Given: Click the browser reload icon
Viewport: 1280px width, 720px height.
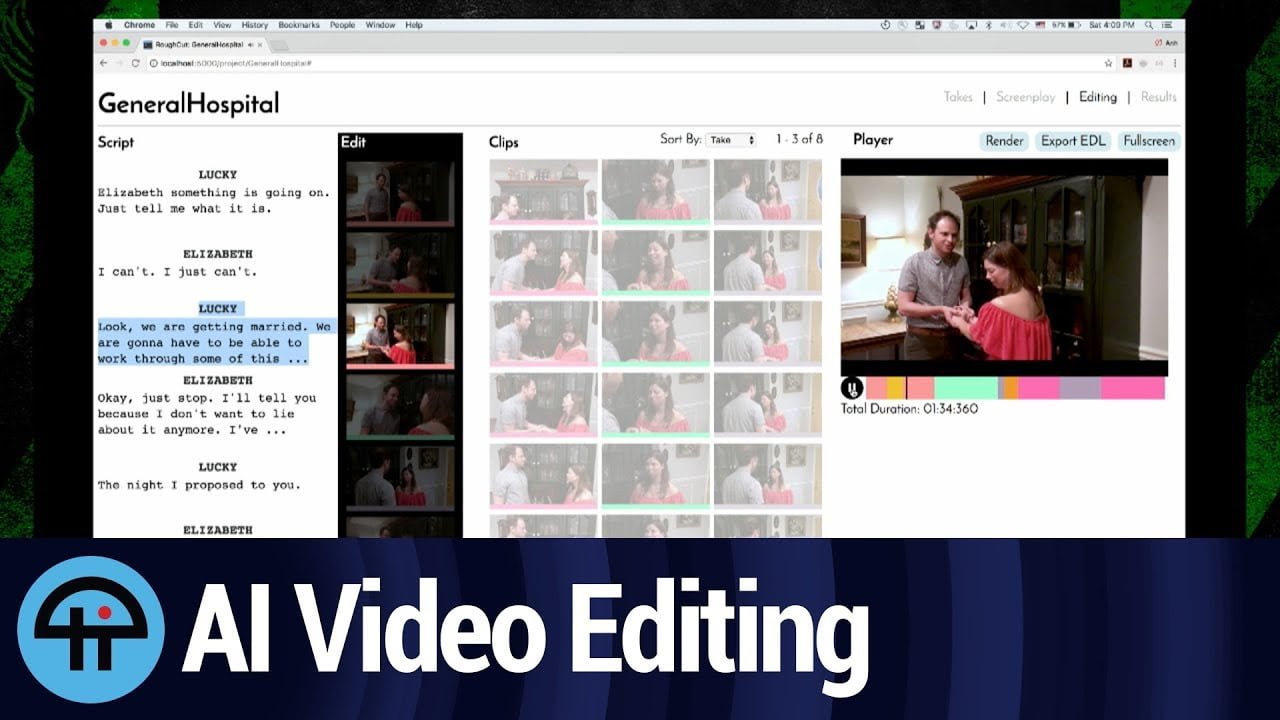Looking at the screenshot, I should tap(136, 63).
